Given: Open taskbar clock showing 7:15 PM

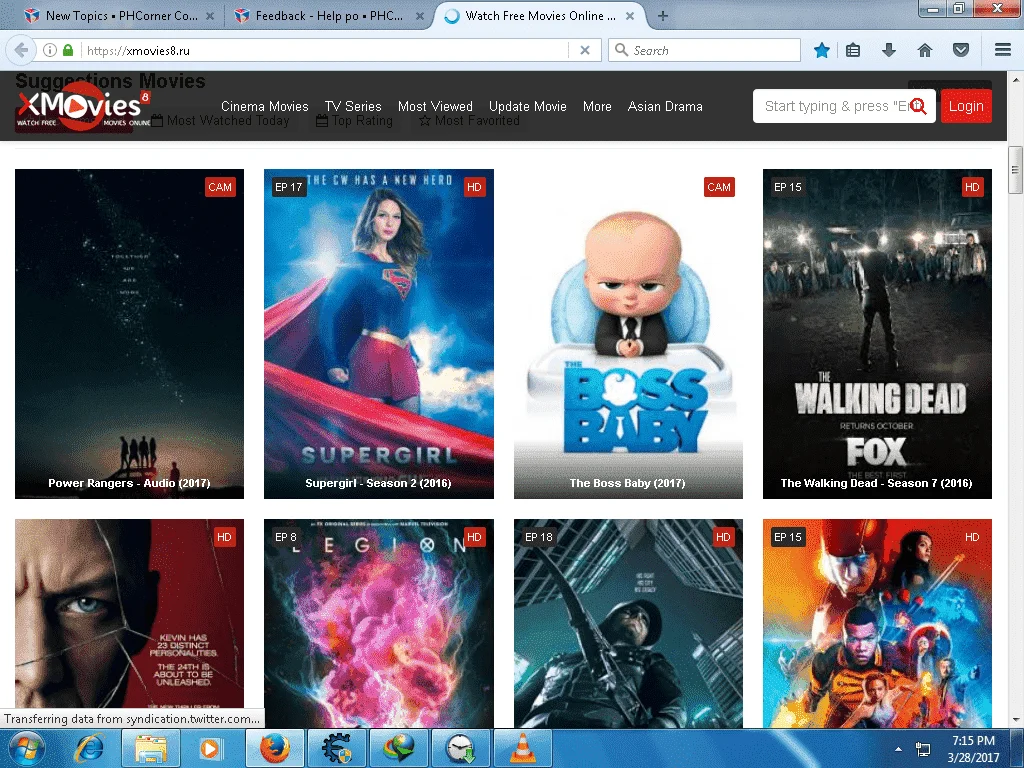Looking at the screenshot, I should pos(973,748).
